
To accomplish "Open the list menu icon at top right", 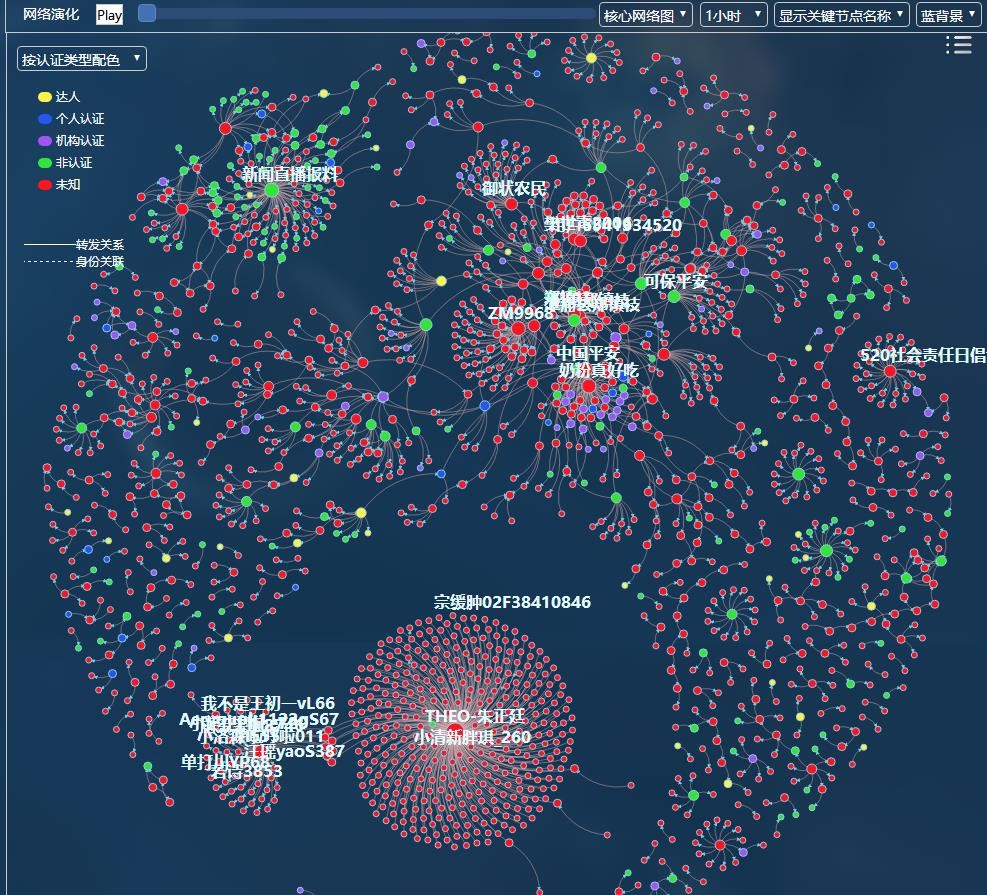I will click(958, 45).
